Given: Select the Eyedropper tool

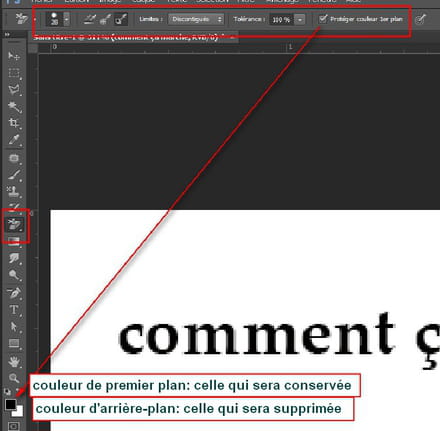Looking at the screenshot, I should [14, 140].
